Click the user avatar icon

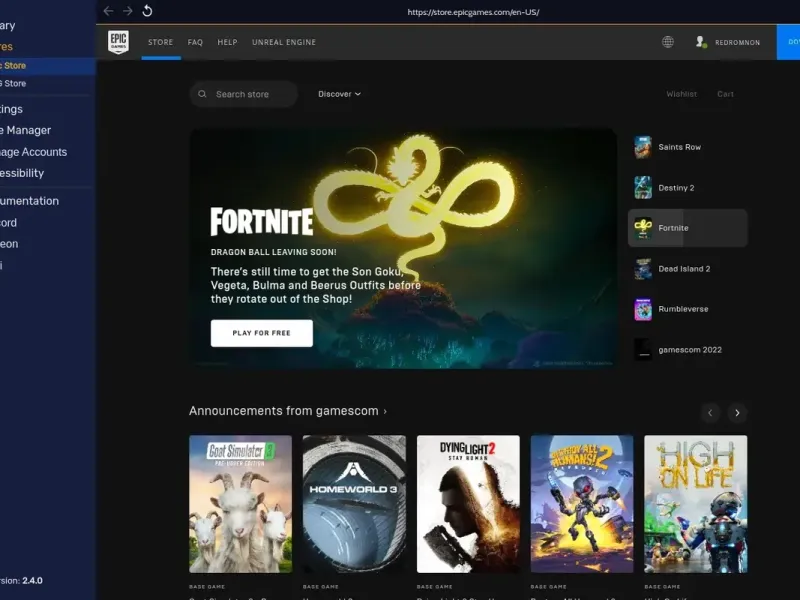(701, 42)
